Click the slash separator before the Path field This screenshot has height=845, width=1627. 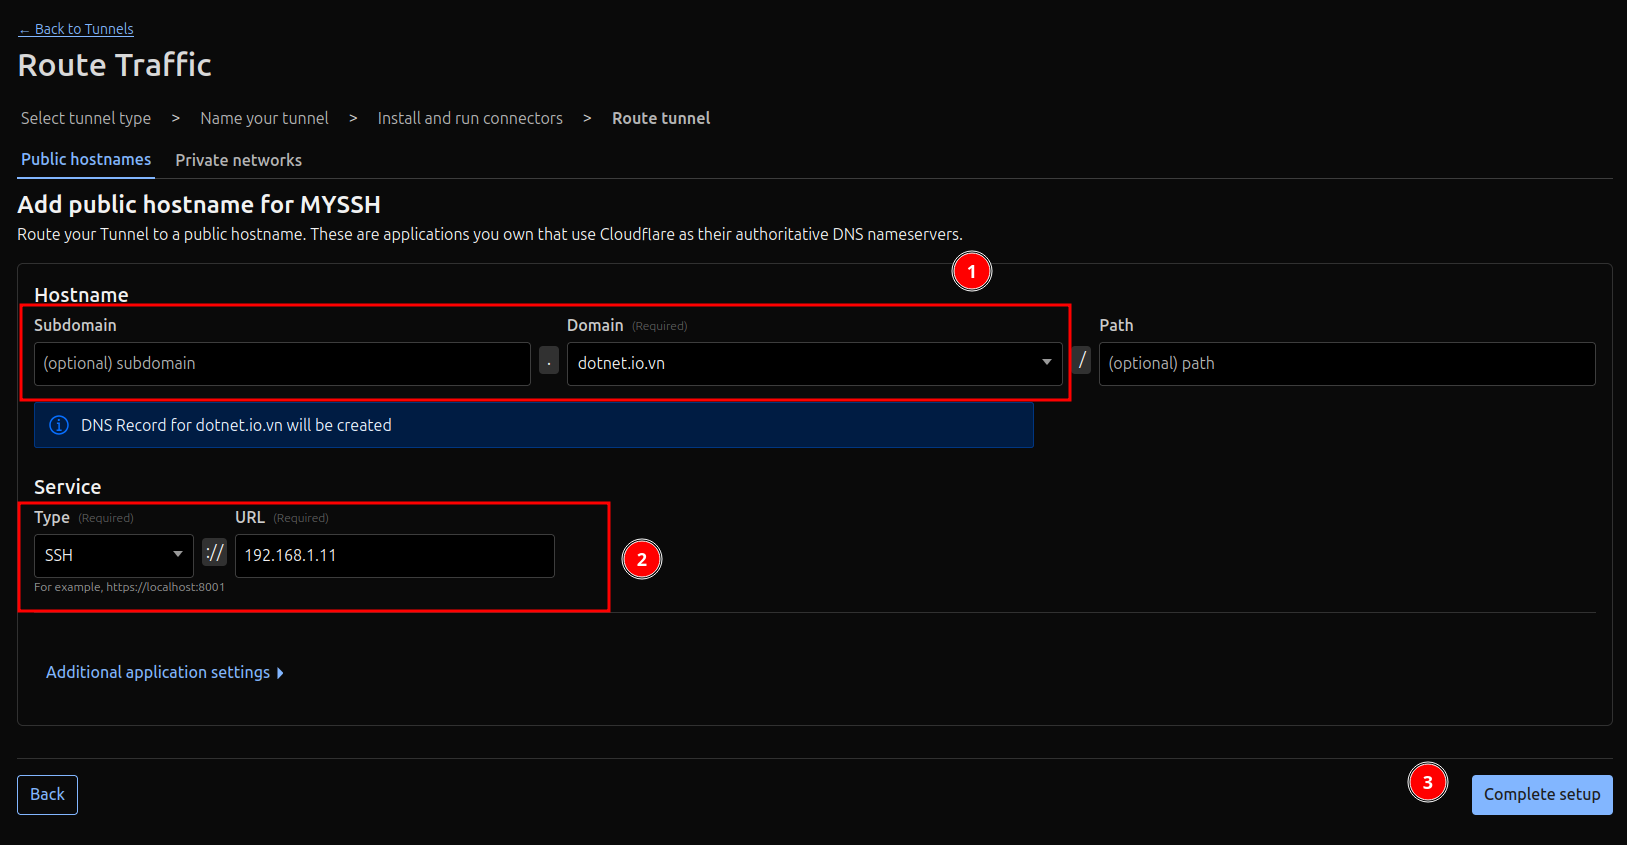(1081, 360)
